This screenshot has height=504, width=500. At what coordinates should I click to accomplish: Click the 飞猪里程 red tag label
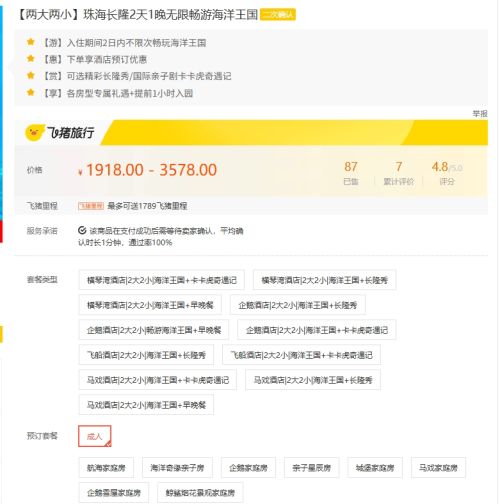point(91,206)
